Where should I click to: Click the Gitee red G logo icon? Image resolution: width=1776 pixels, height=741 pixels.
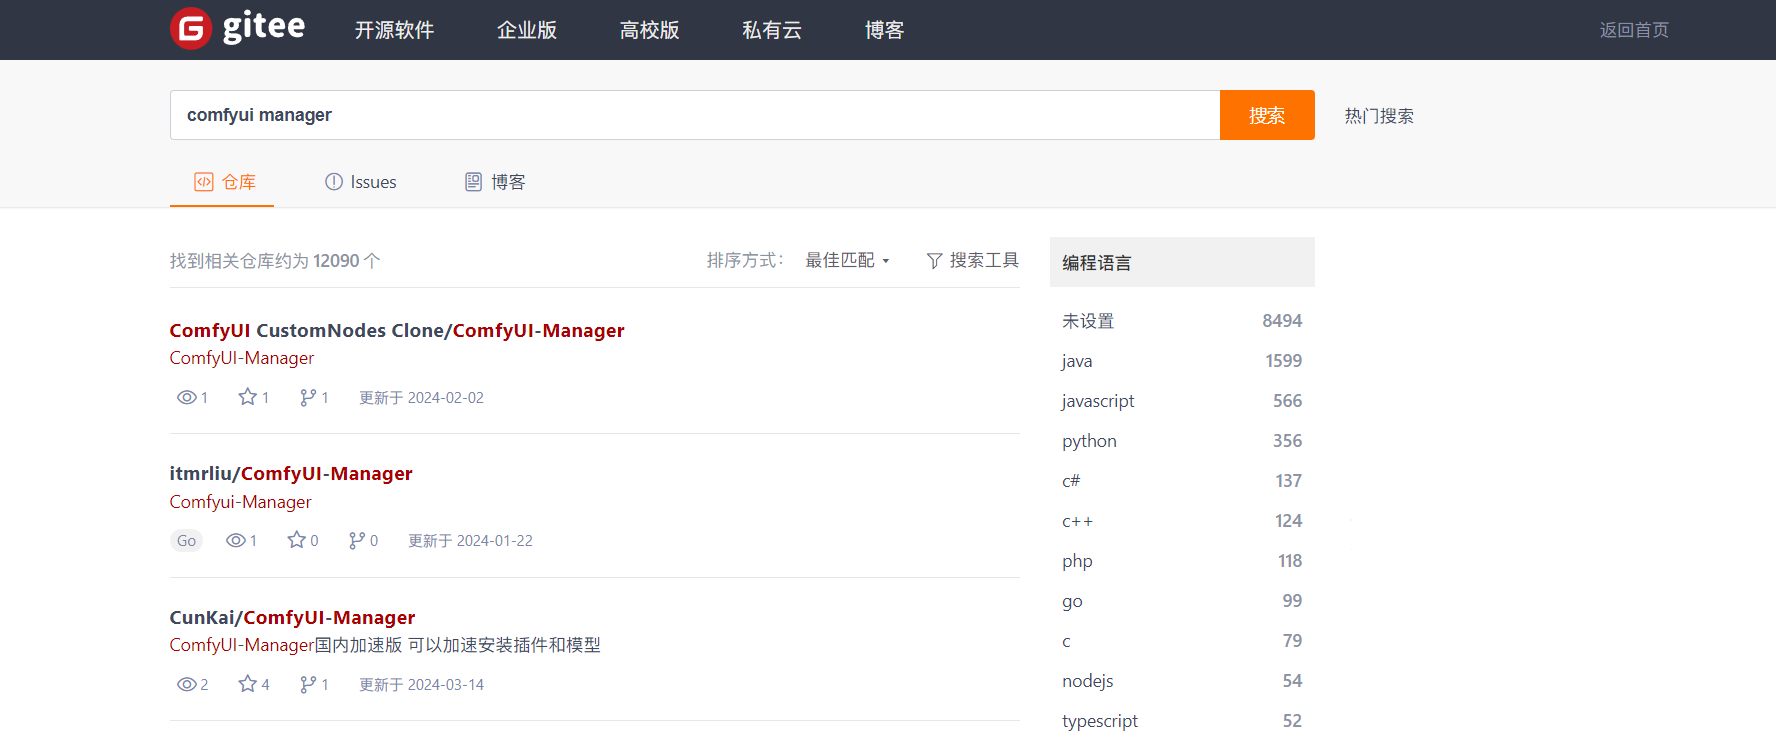(x=191, y=28)
